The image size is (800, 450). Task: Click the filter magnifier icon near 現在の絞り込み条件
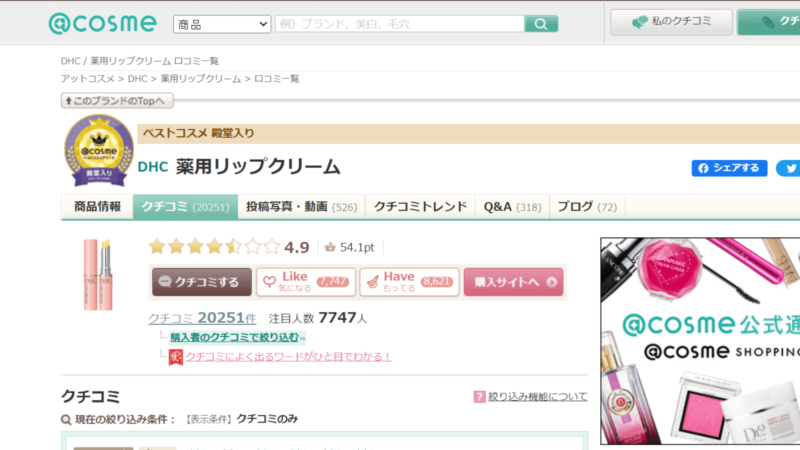click(66, 419)
